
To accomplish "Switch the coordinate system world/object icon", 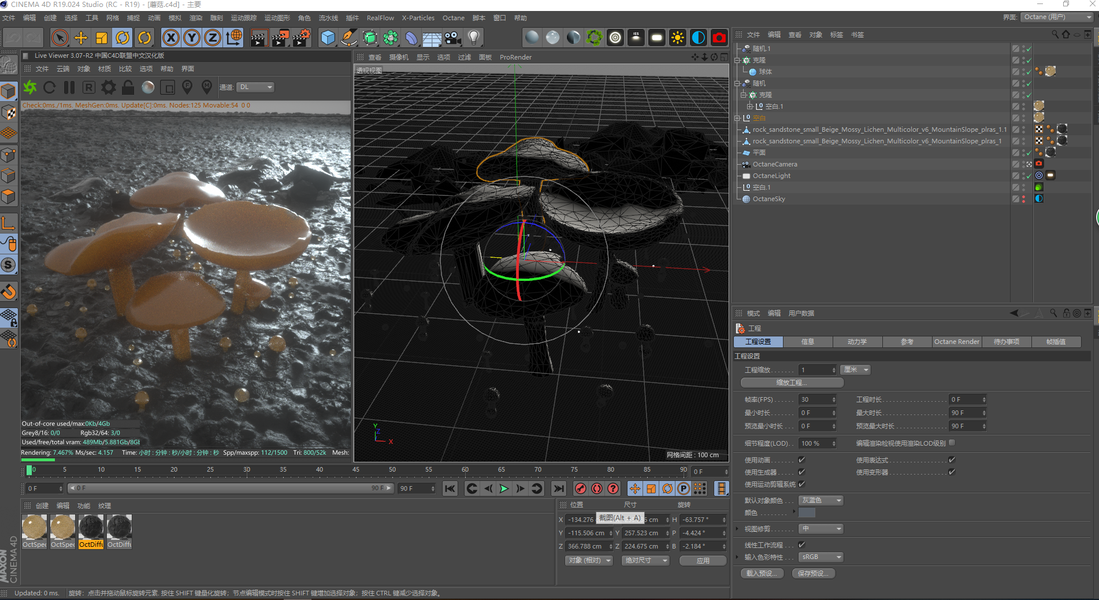I will click(x=234, y=37).
